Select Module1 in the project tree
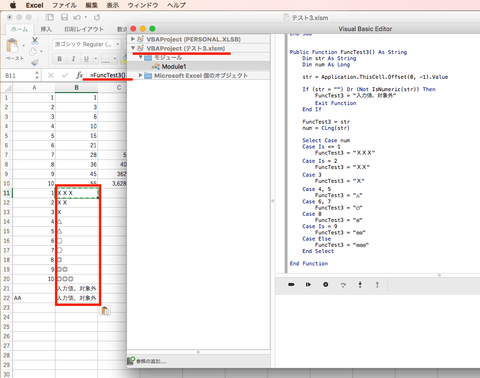 point(174,66)
